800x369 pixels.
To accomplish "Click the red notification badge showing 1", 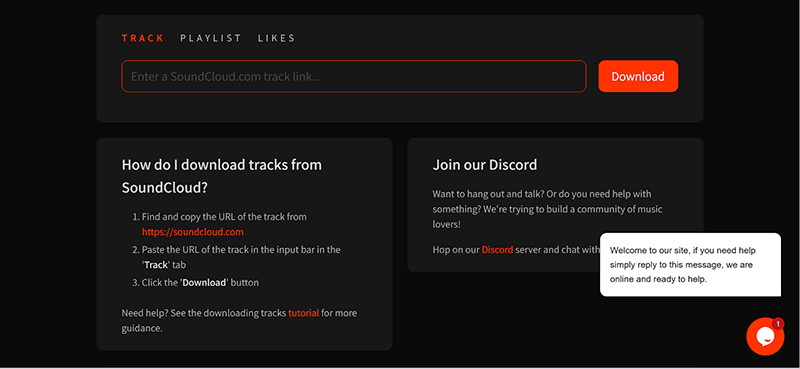I will point(778,324).
